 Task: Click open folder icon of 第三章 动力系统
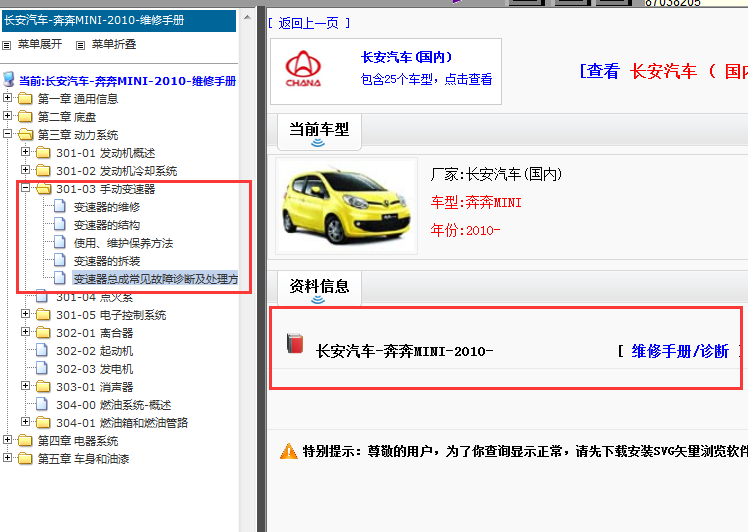[x=25, y=135]
